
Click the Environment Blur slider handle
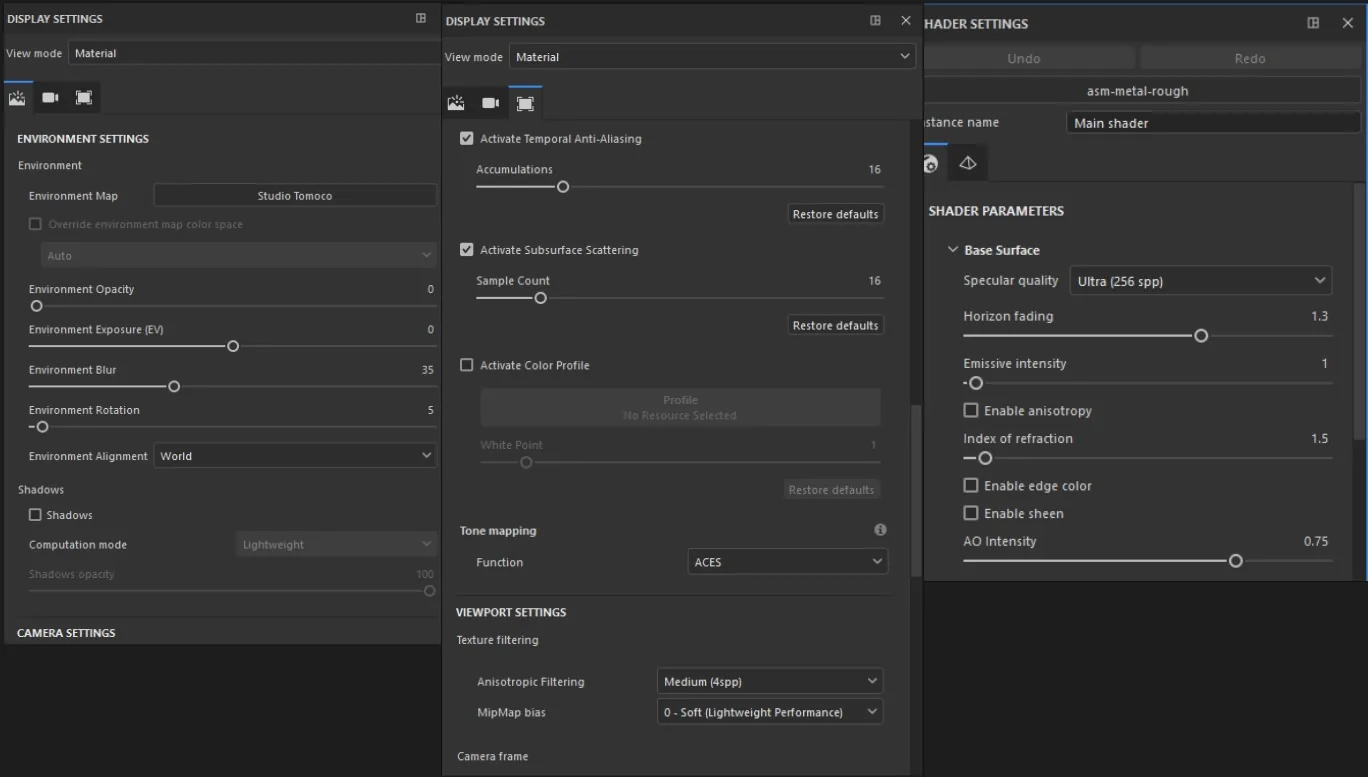coord(174,386)
